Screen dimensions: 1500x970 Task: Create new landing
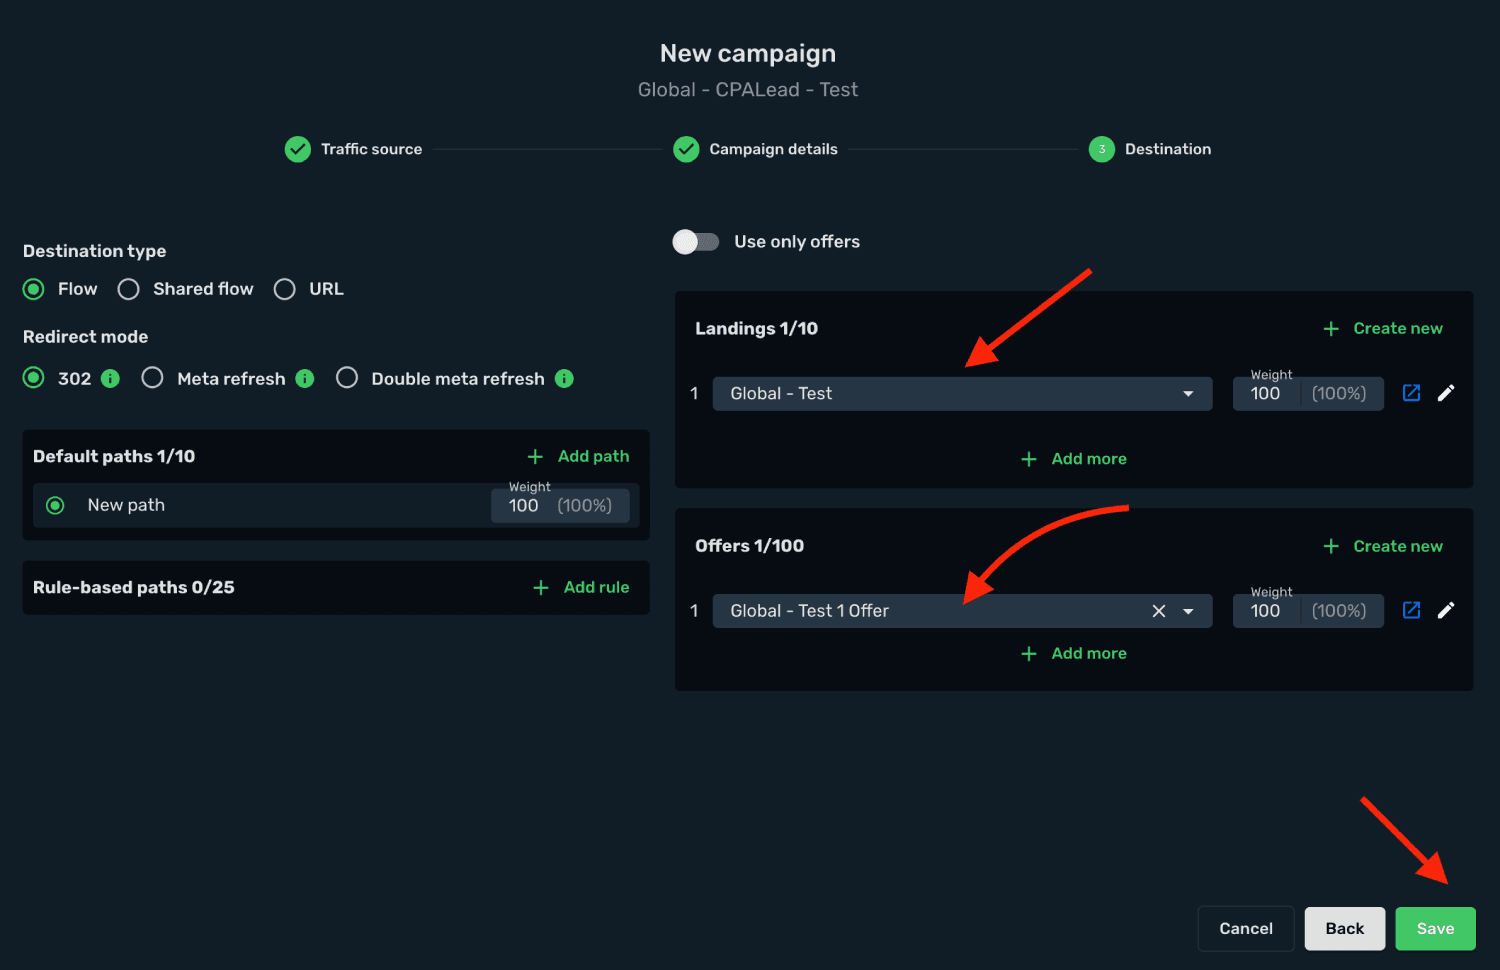point(1383,328)
